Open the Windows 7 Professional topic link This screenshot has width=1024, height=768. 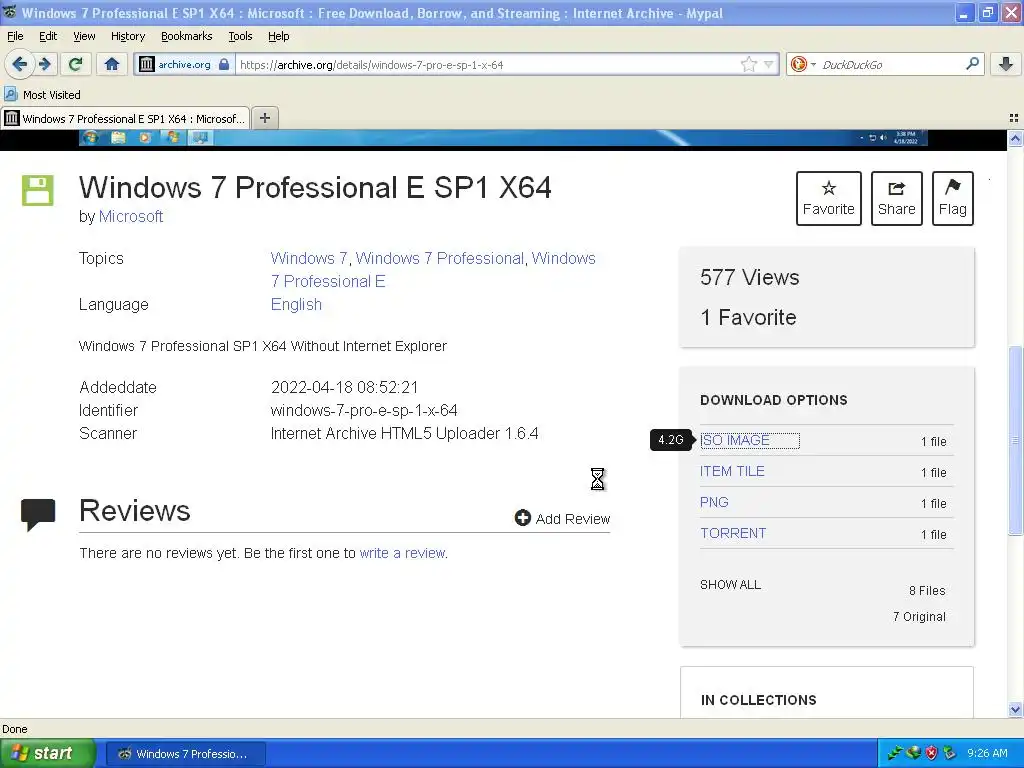point(440,258)
